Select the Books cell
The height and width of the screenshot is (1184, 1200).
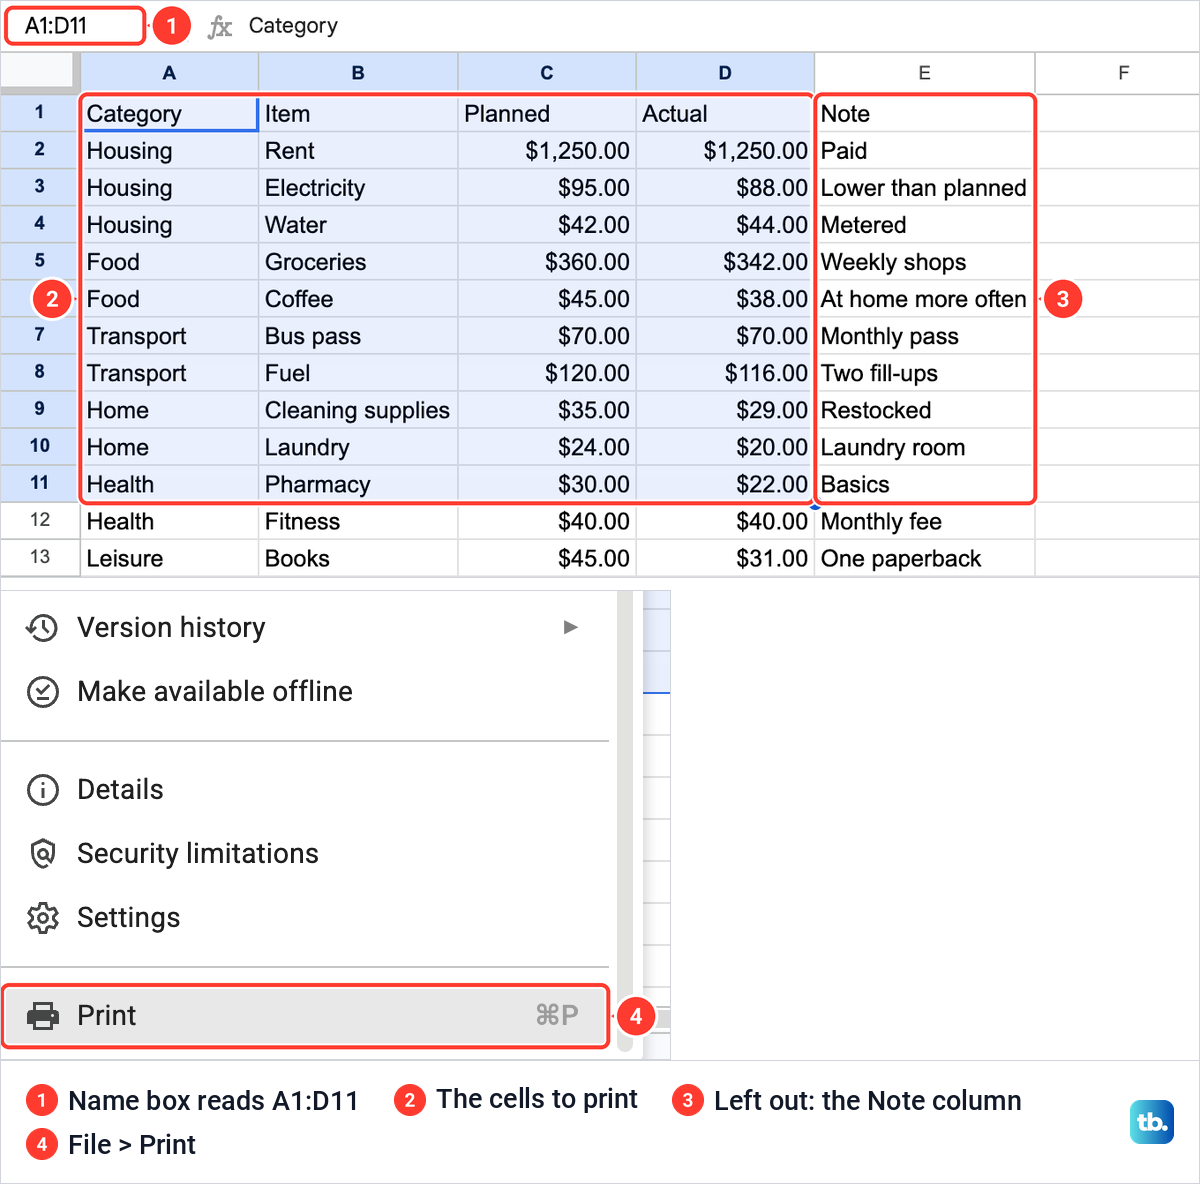point(358,557)
